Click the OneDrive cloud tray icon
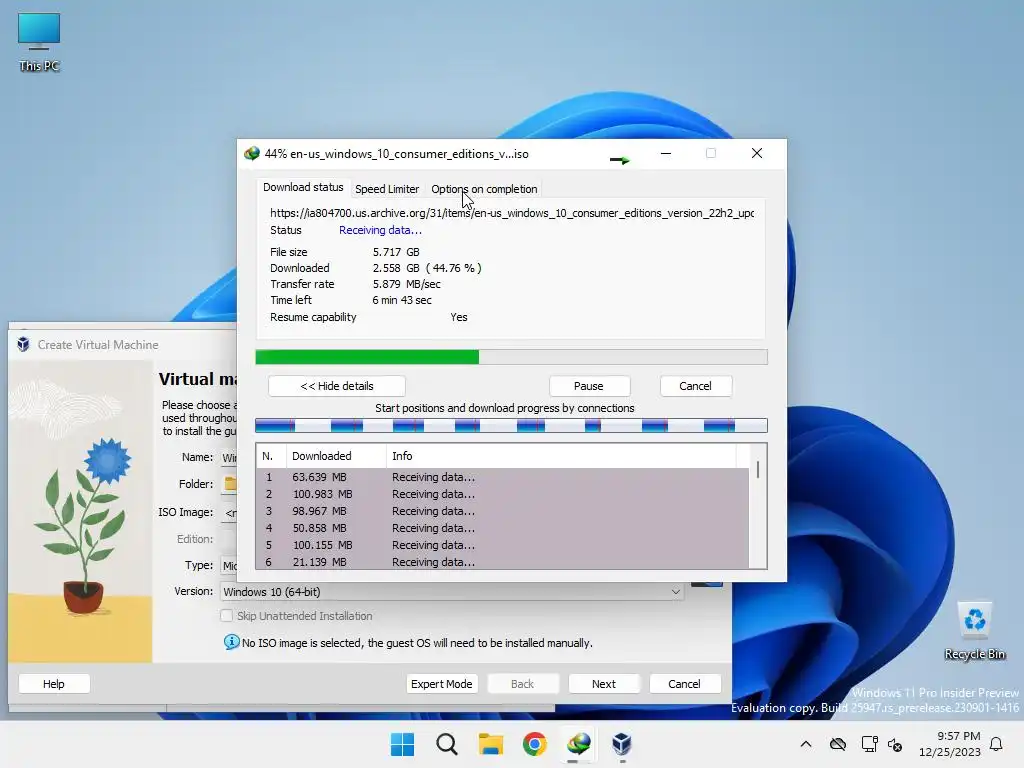The image size is (1024, 768). (x=838, y=744)
